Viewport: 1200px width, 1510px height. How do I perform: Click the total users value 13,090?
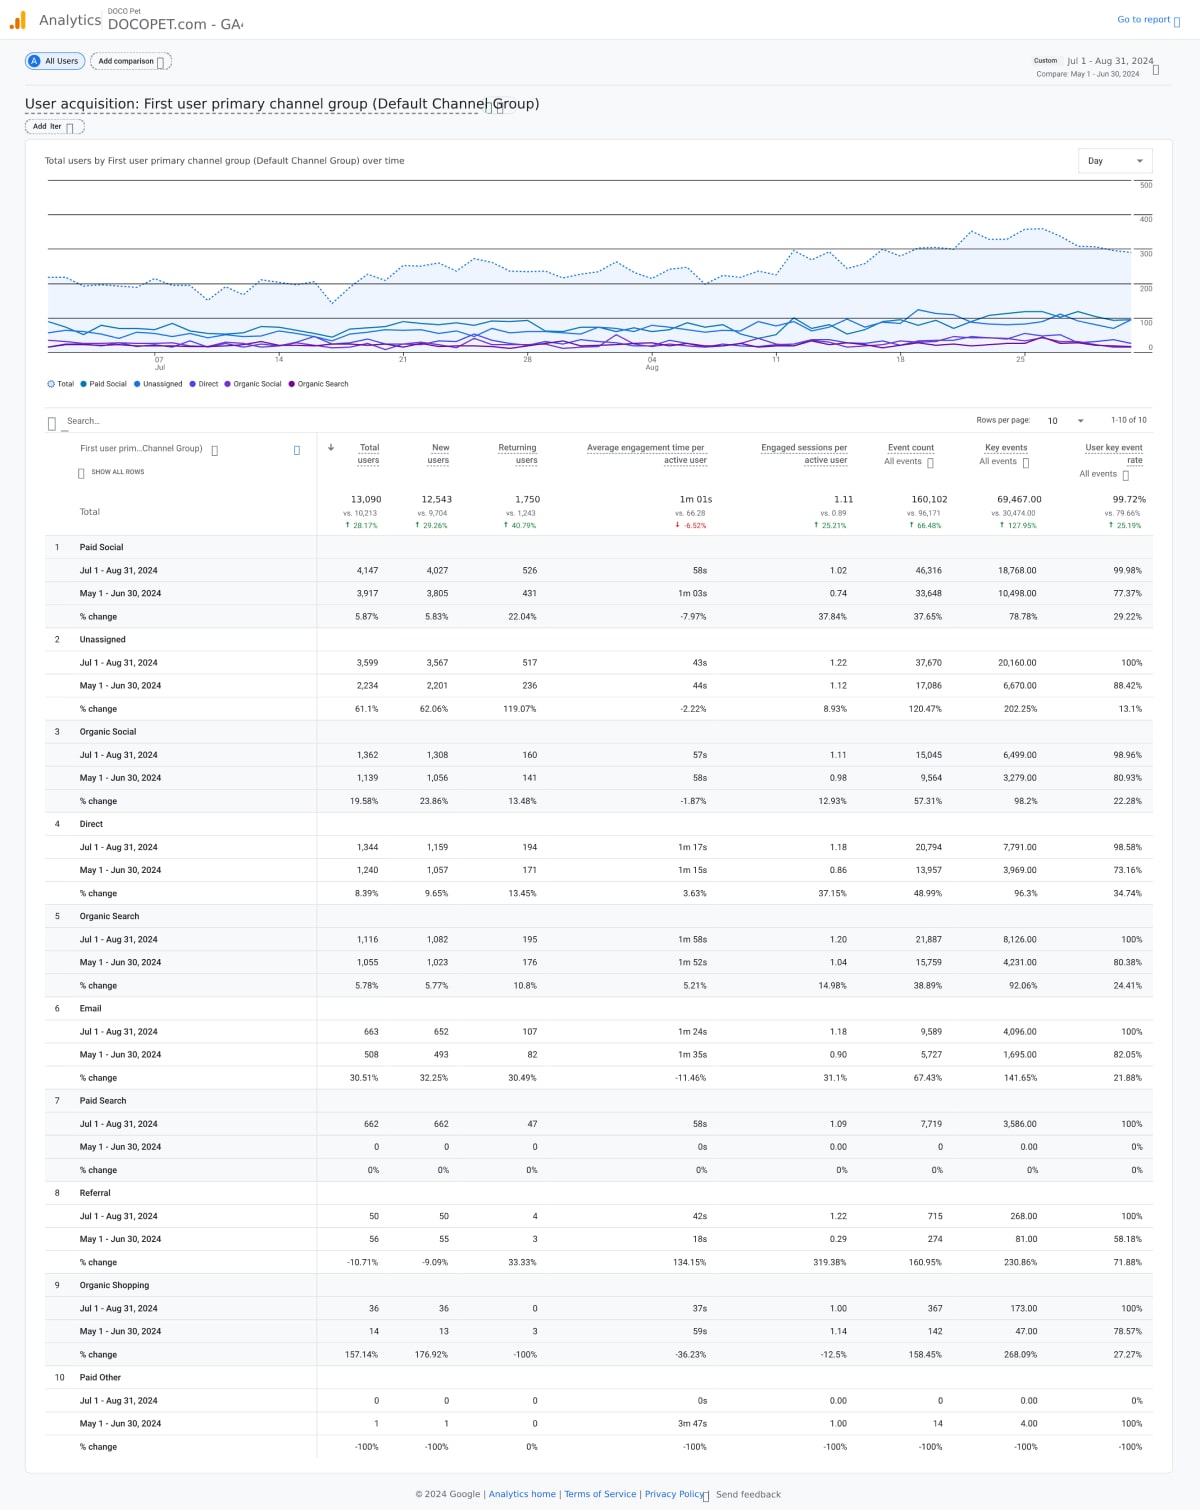[x=366, y=499]
